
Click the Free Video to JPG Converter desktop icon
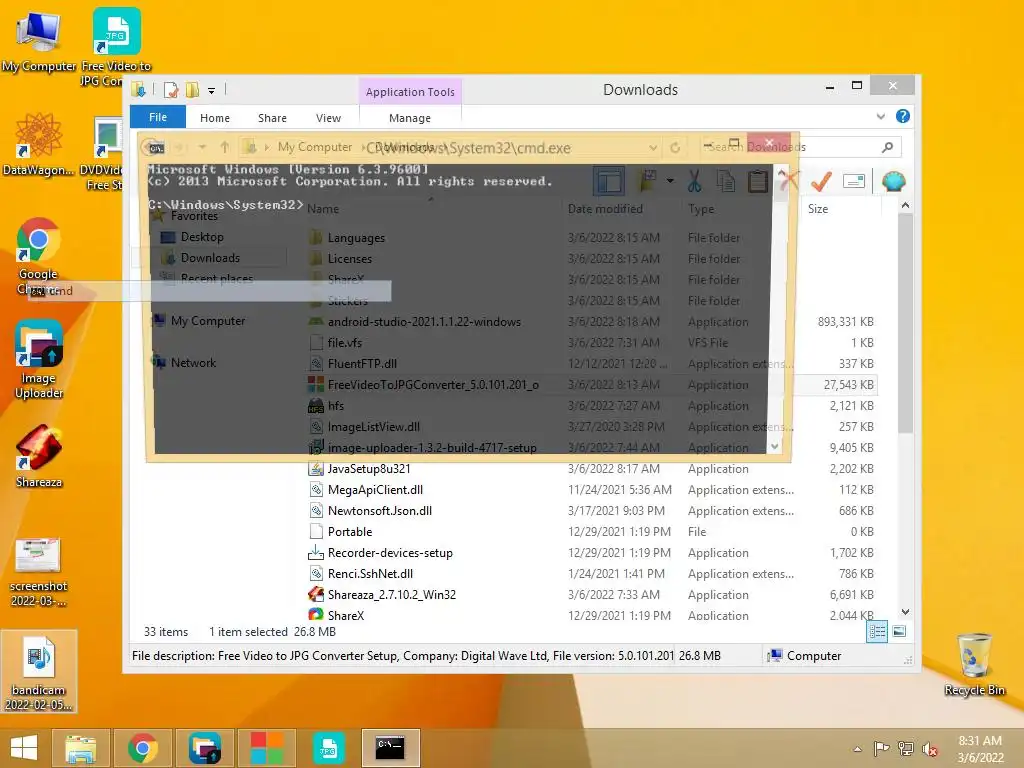pyautogui.click(x=116, y=47)
